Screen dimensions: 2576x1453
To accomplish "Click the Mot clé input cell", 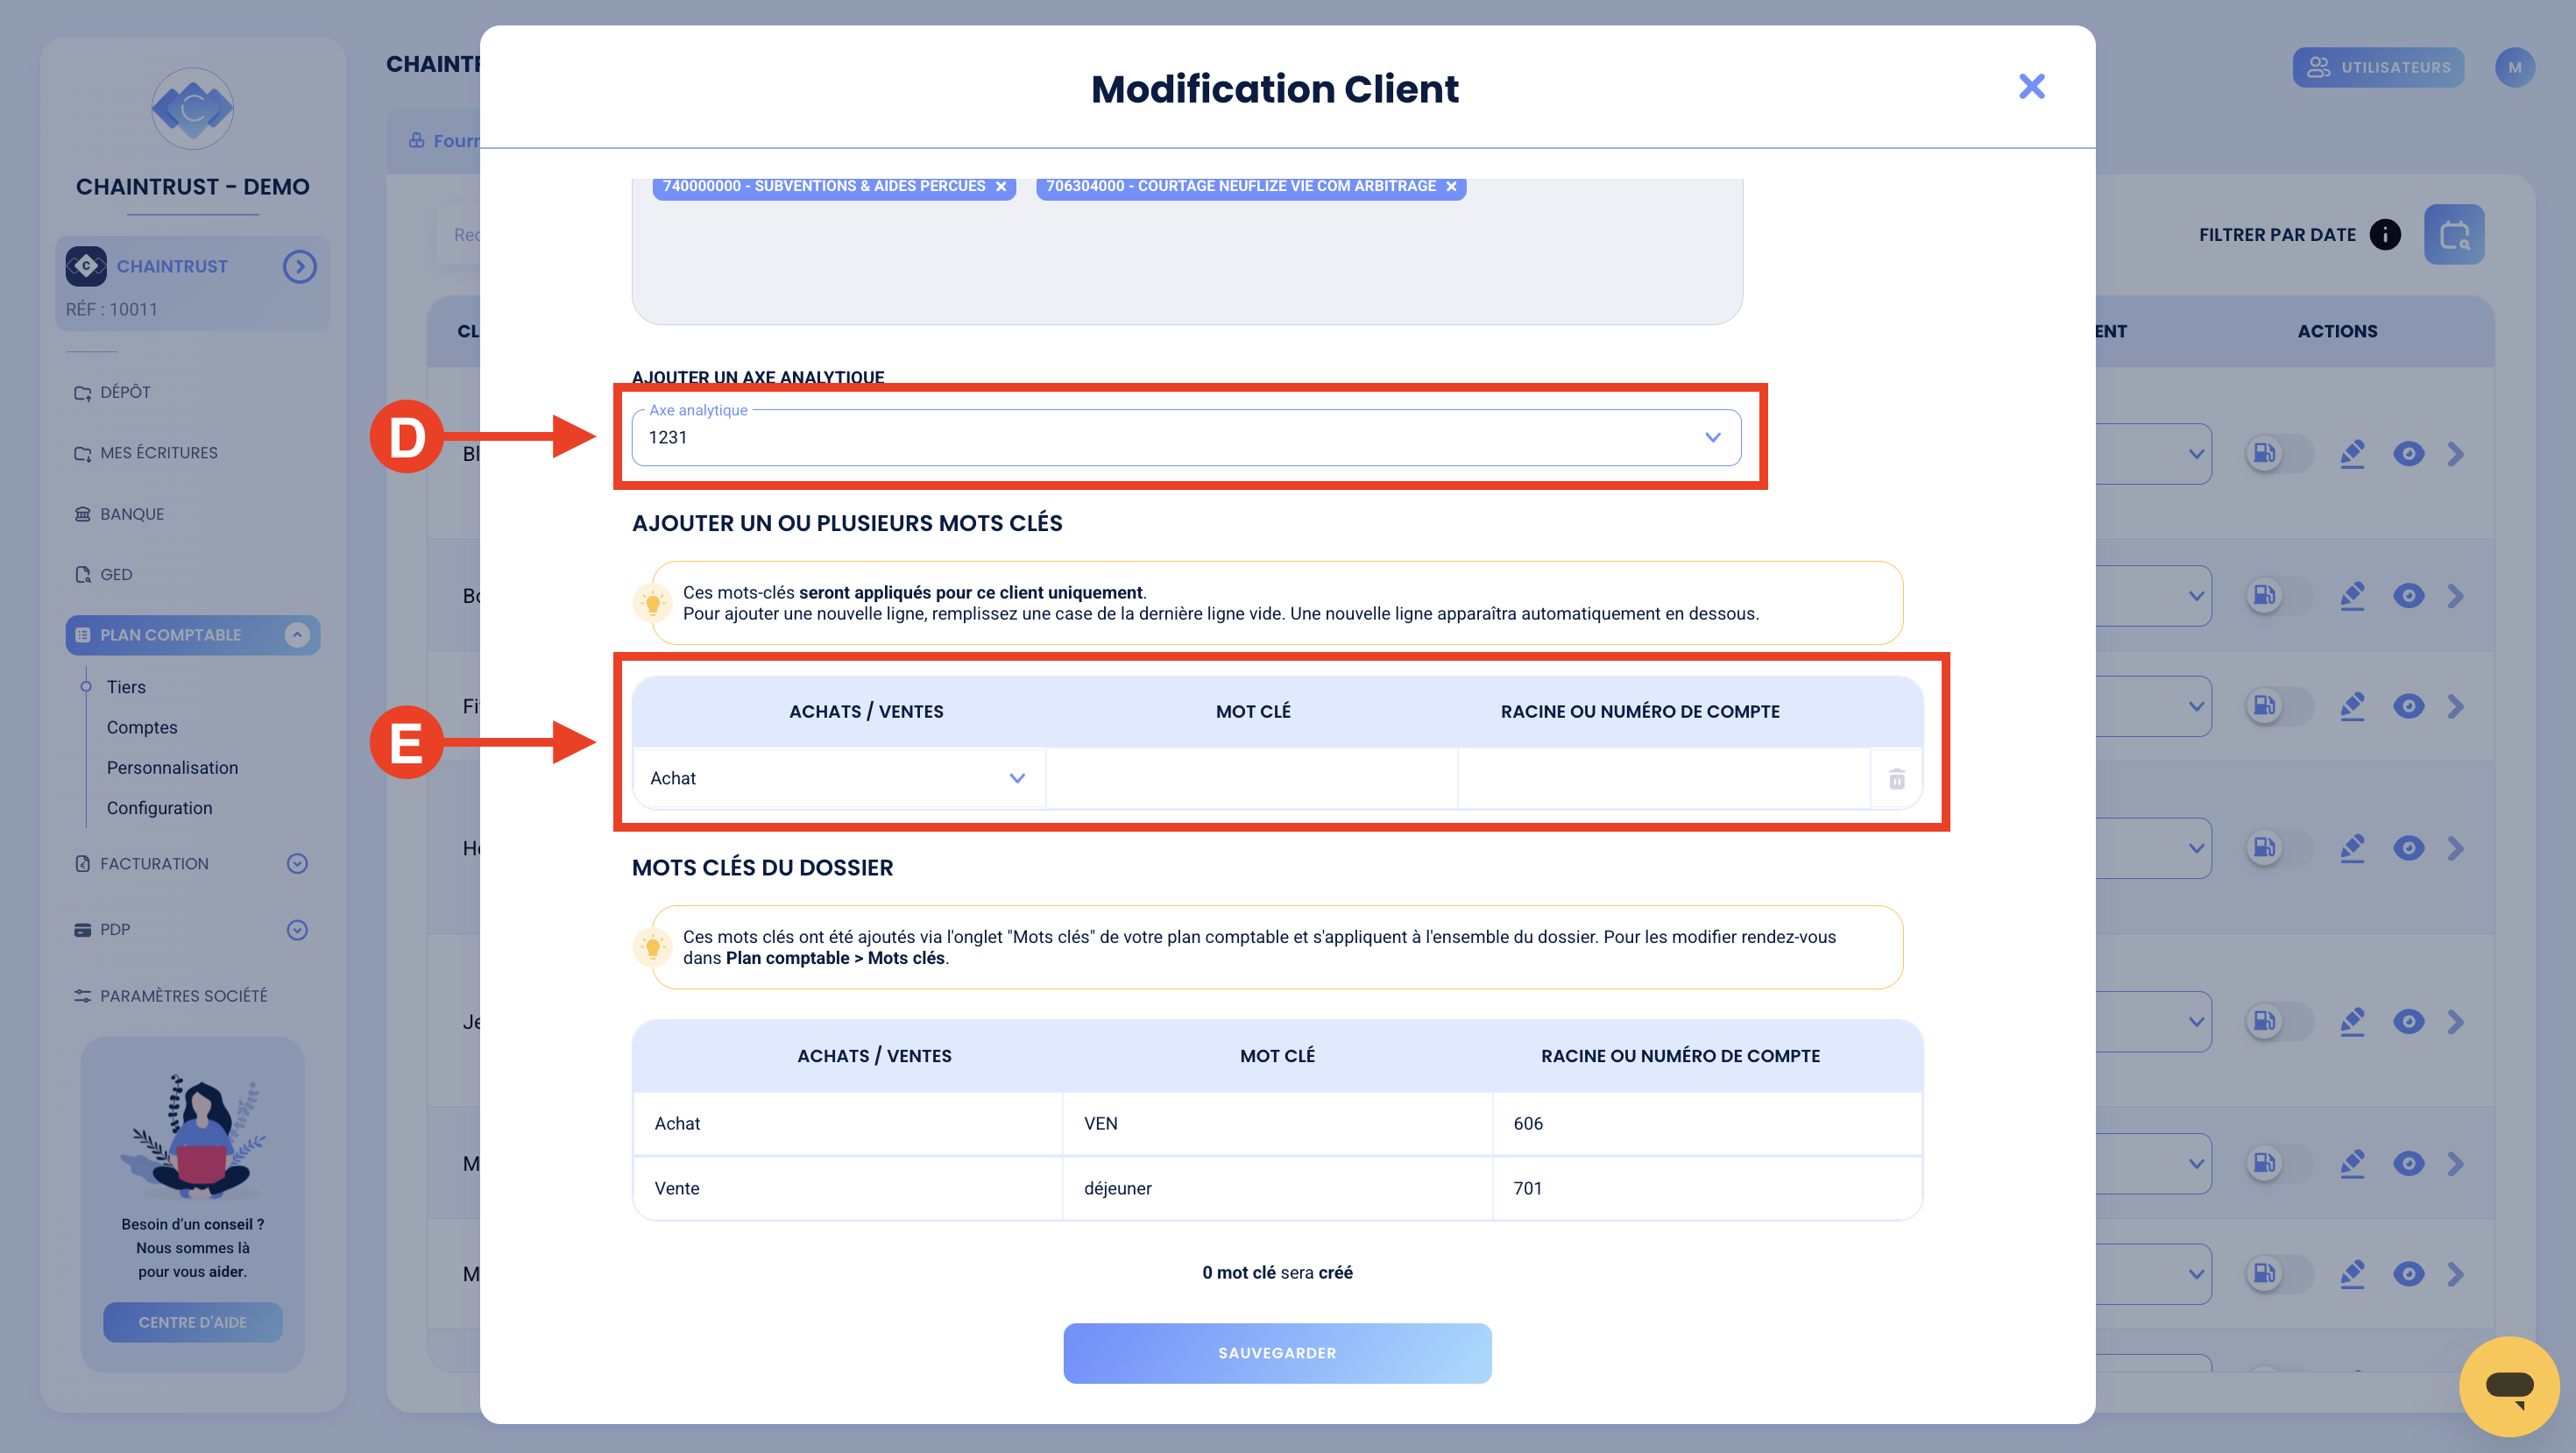I will click(1252, 778).
